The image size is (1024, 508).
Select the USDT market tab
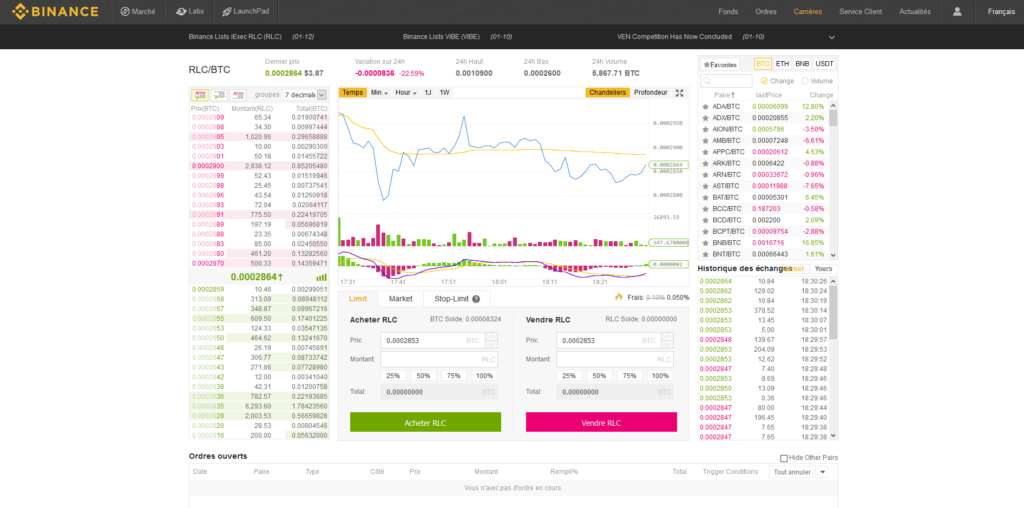click(x=824, y=64)
